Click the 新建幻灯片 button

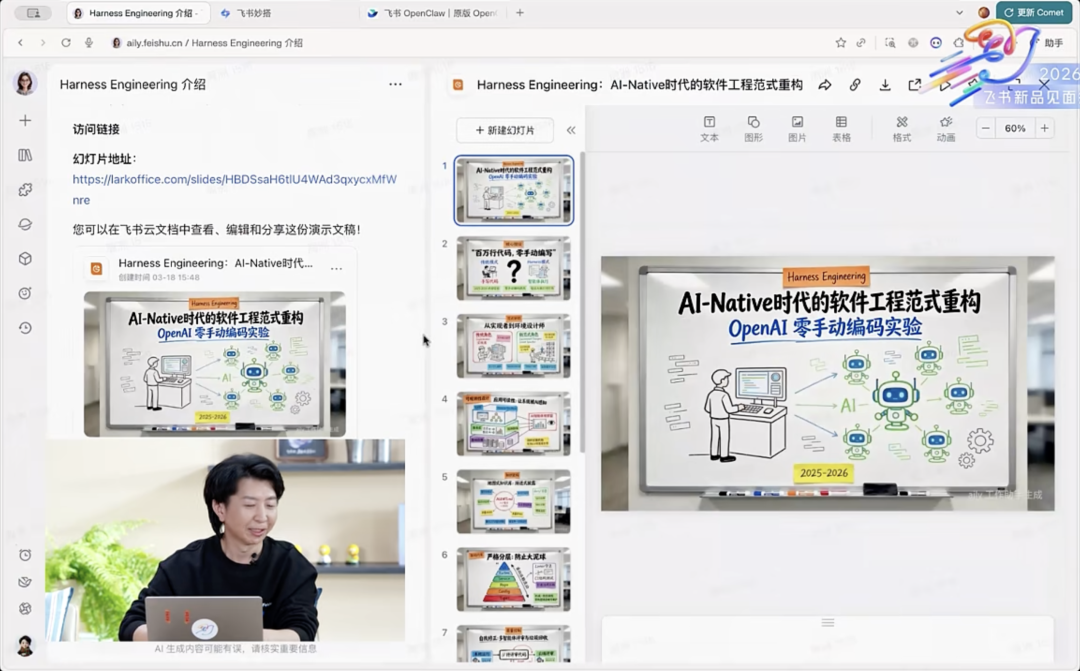pyautogui.click(x=505, y=130)
